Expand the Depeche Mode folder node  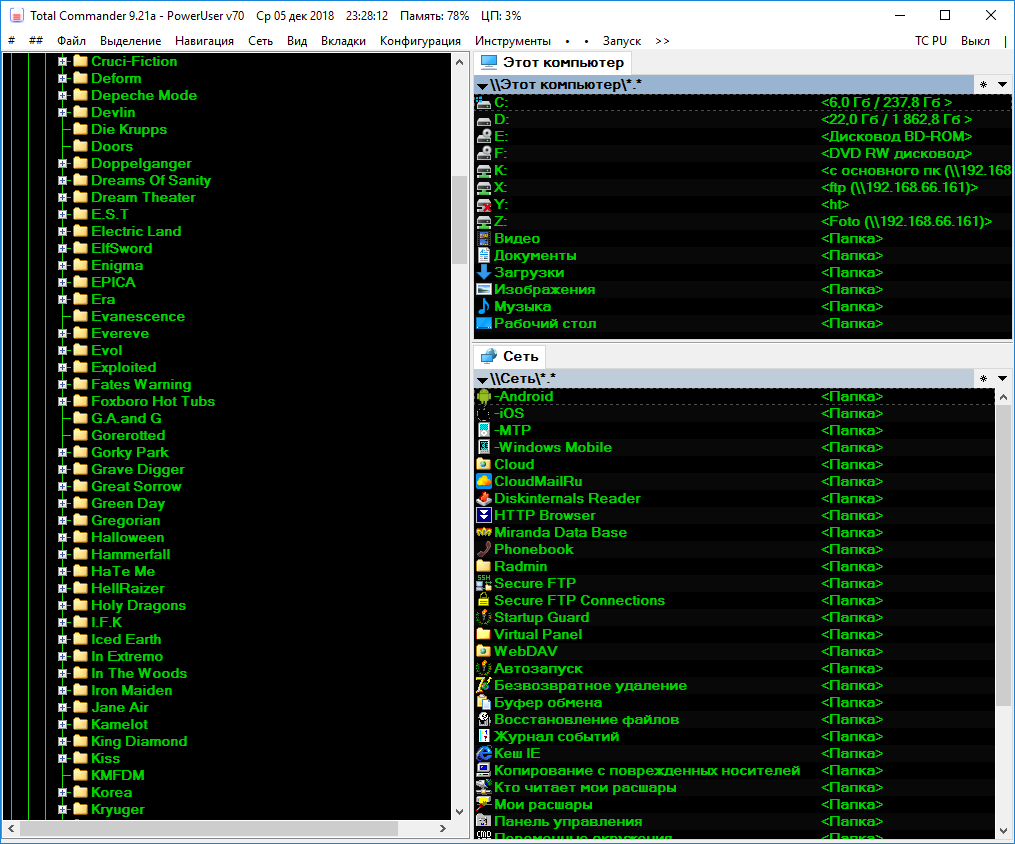click(62, 96)
